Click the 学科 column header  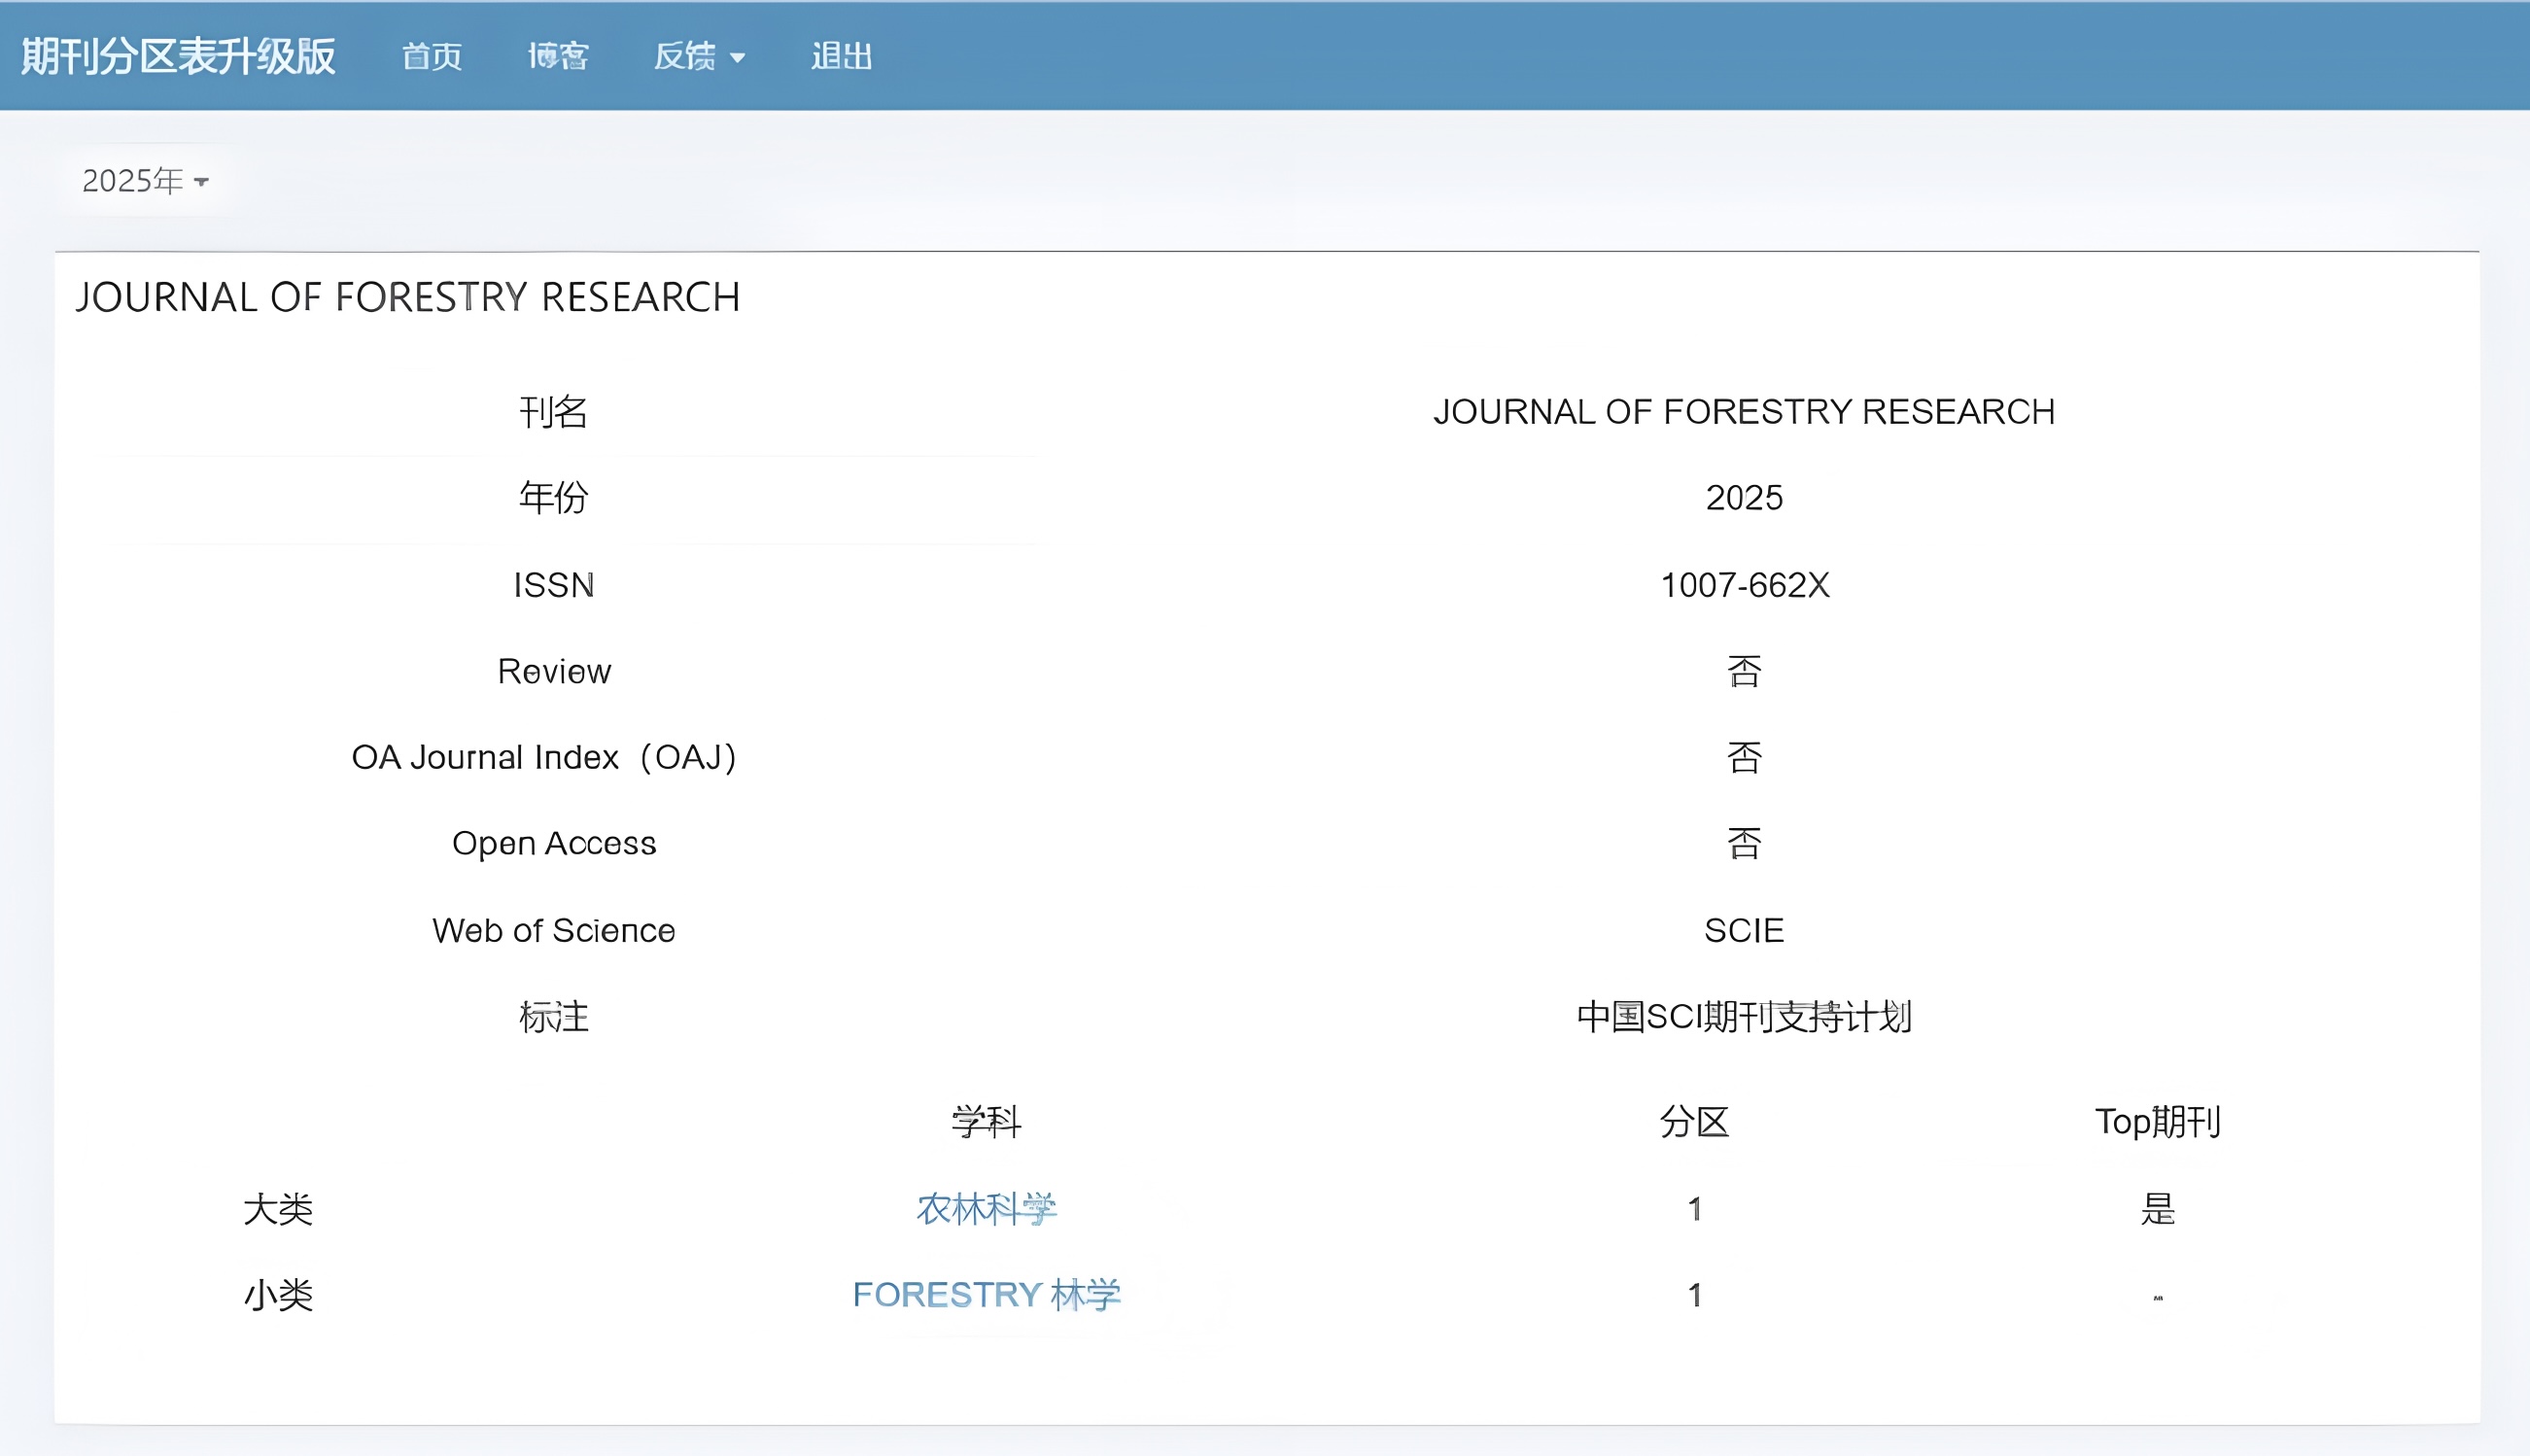pos(986,1122)
